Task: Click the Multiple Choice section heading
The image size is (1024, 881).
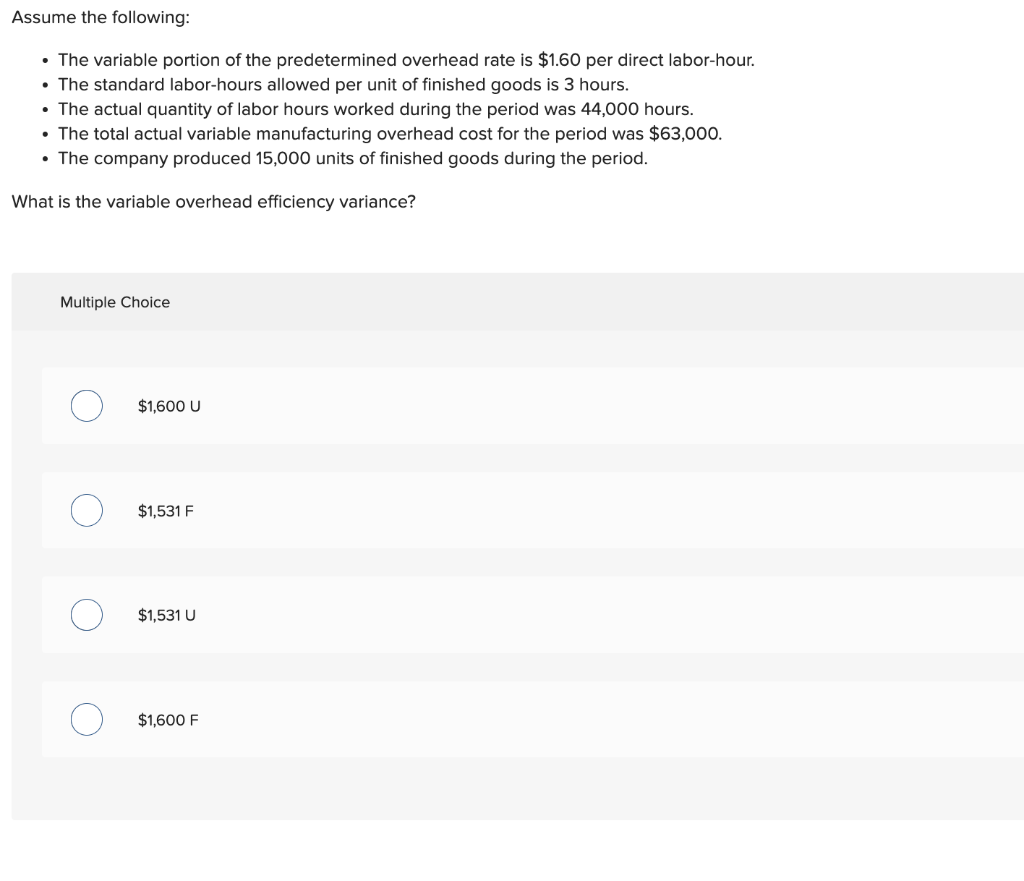Action: click(115, 302)
